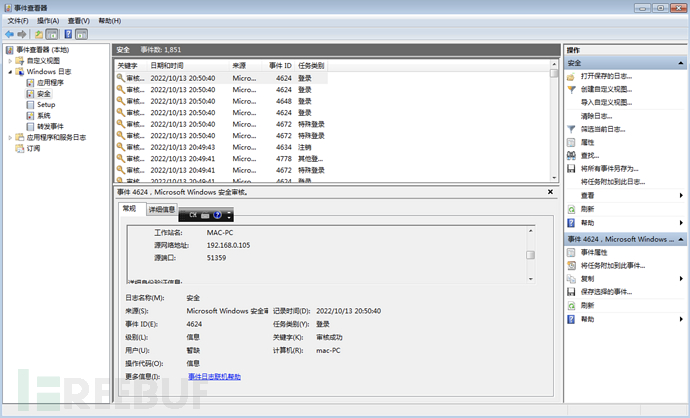Image resolution: width=690 pixels, height=418 pixels.
Task: Click 查找 binoculars action
Action: 590,155
